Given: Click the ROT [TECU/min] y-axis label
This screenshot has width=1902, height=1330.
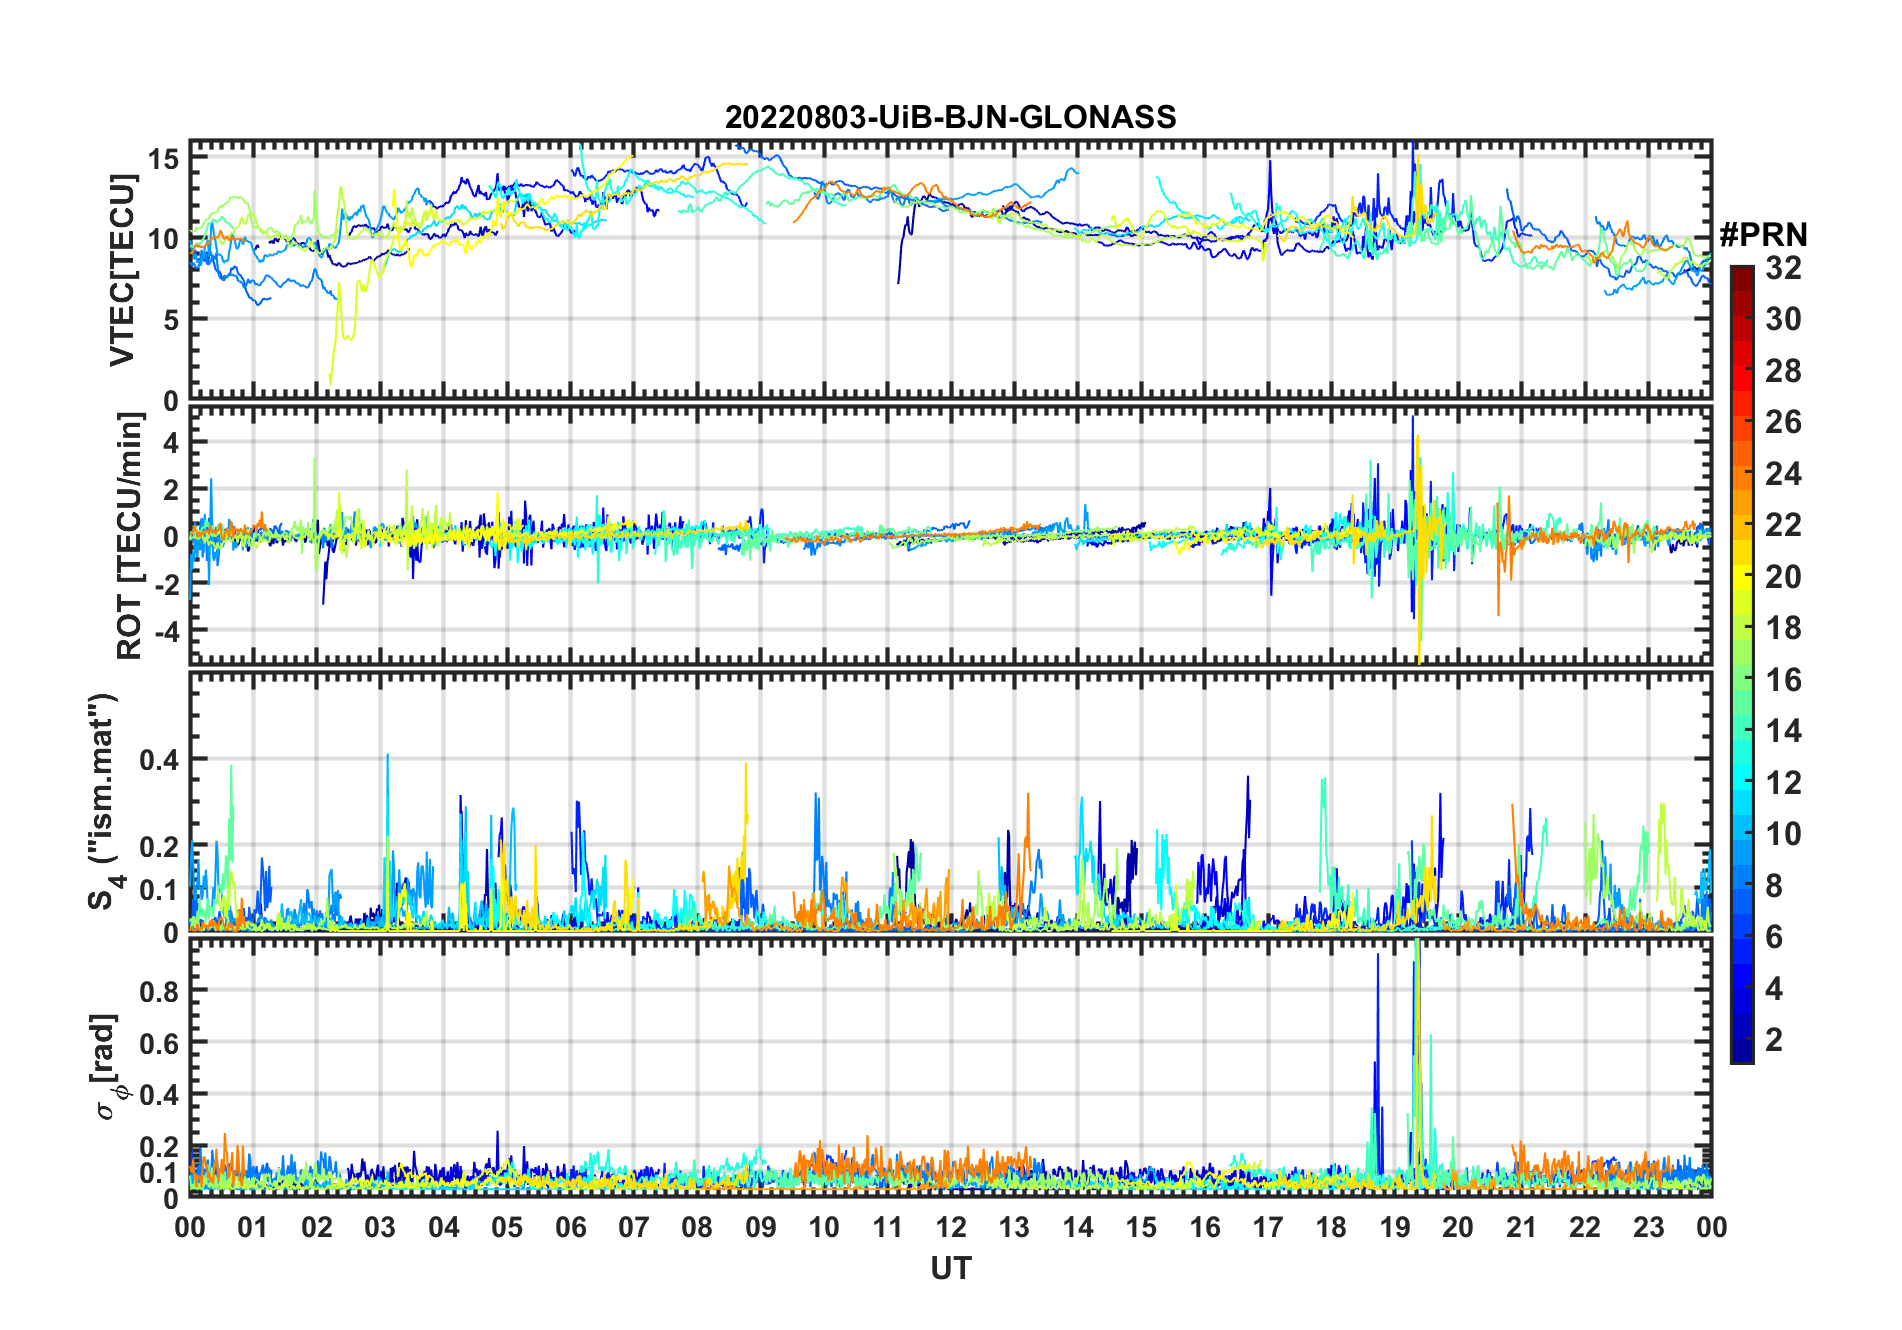Looking at the screenshot, I should click(x=129, y=536).
